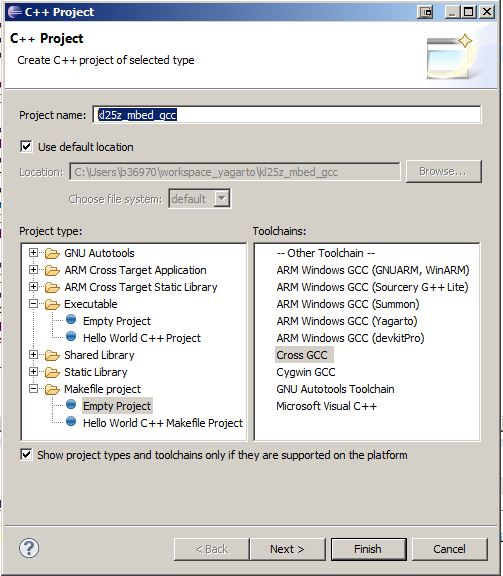Expand the Shared Library tree node
The width and height of the screenshot is (503, 576).
(33, 354)
